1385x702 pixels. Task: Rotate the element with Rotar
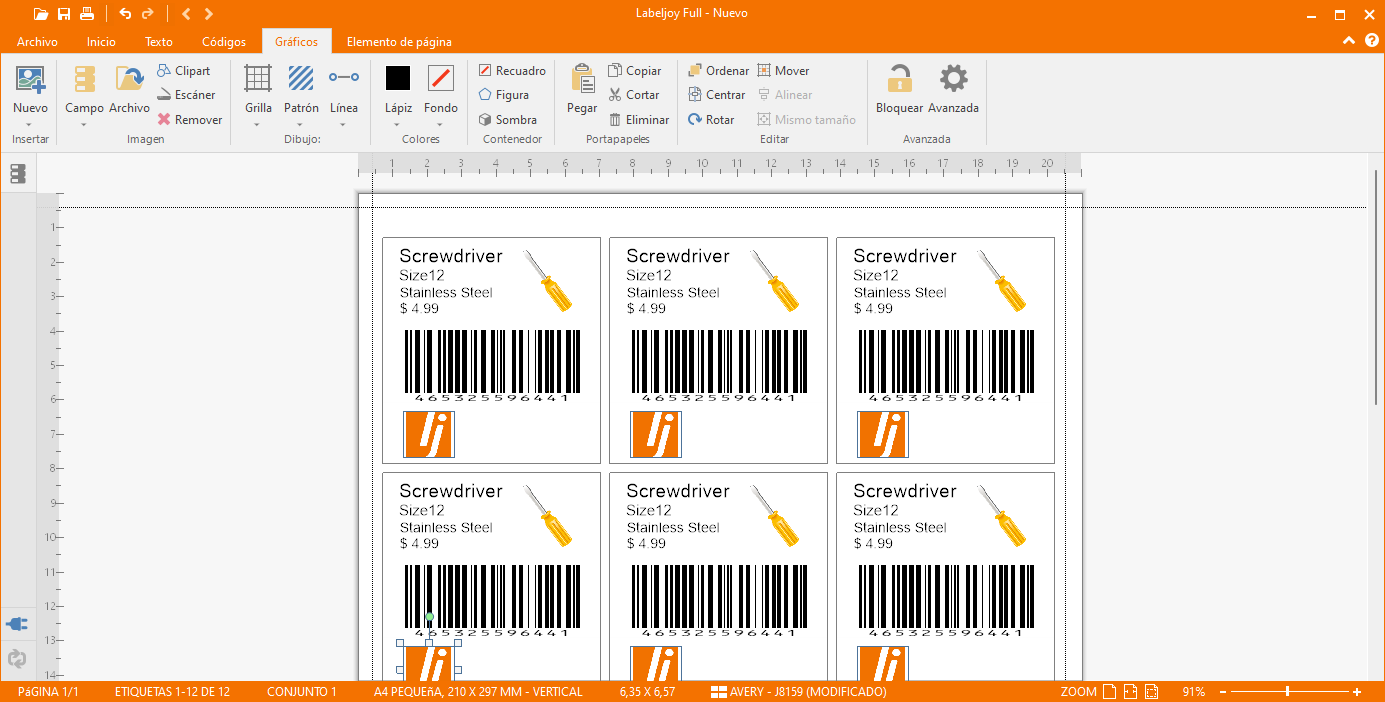711,119
